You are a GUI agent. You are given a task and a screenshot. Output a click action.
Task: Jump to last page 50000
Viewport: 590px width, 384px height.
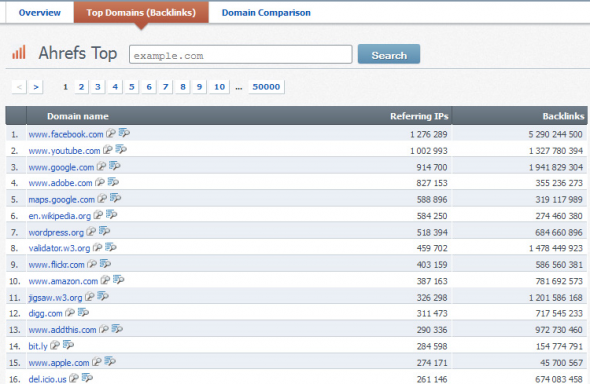tap(266, 87)
